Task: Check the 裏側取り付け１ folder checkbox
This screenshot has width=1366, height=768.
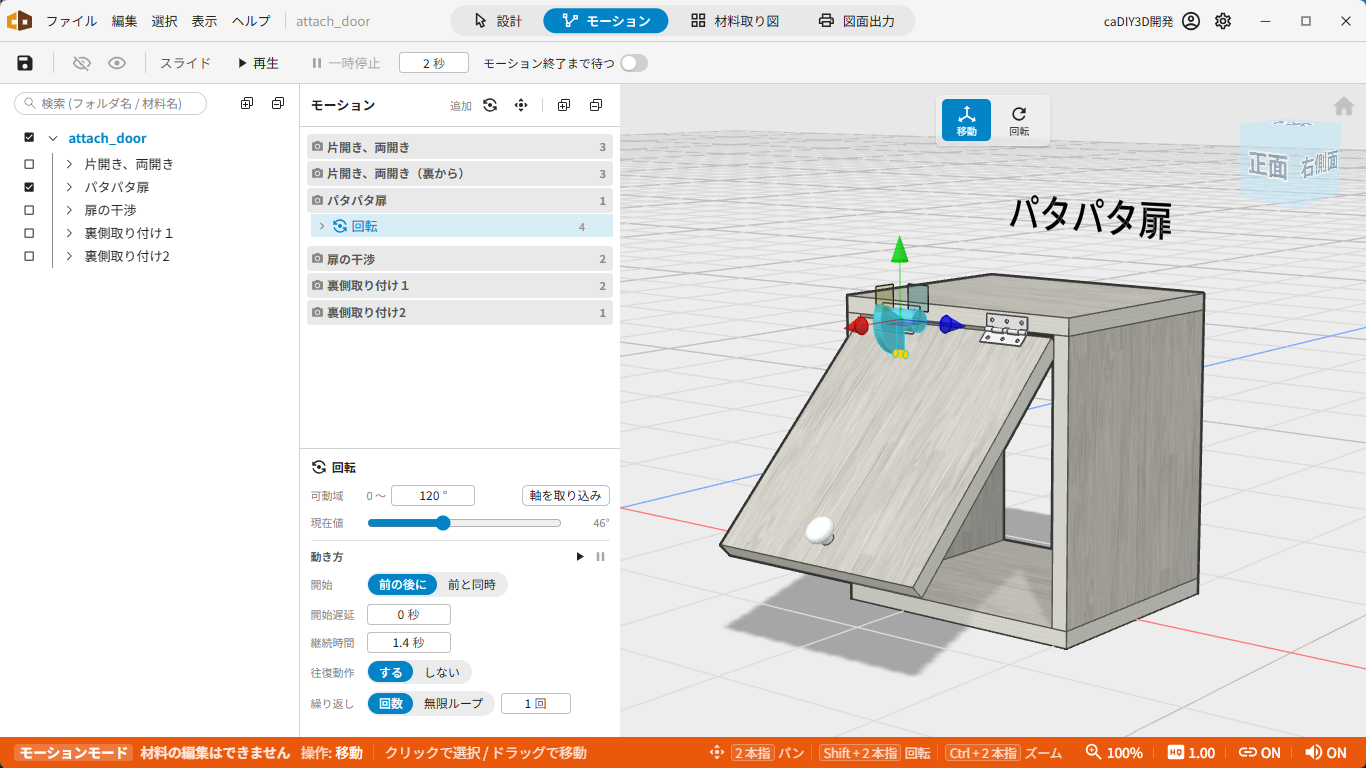Action: coord(29,233)
